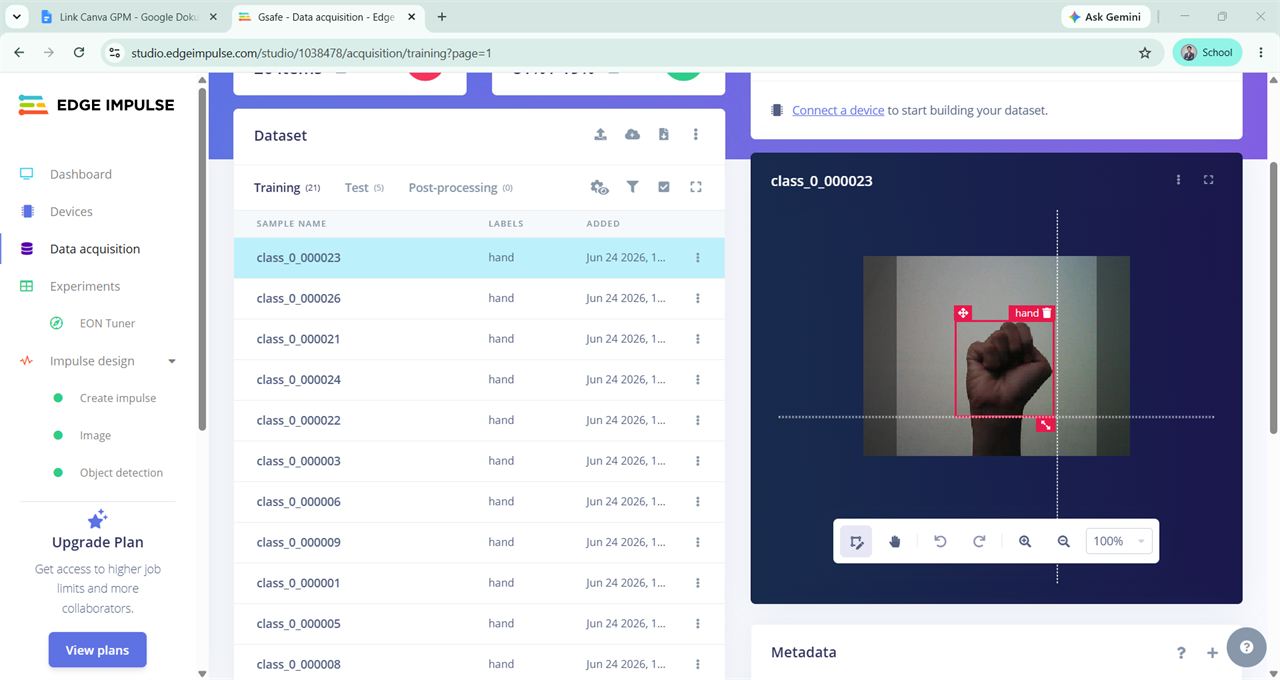Toggle multi-select checkbox for samples
The height and width of the screenshot is (680, 1280).
(664, 187)
